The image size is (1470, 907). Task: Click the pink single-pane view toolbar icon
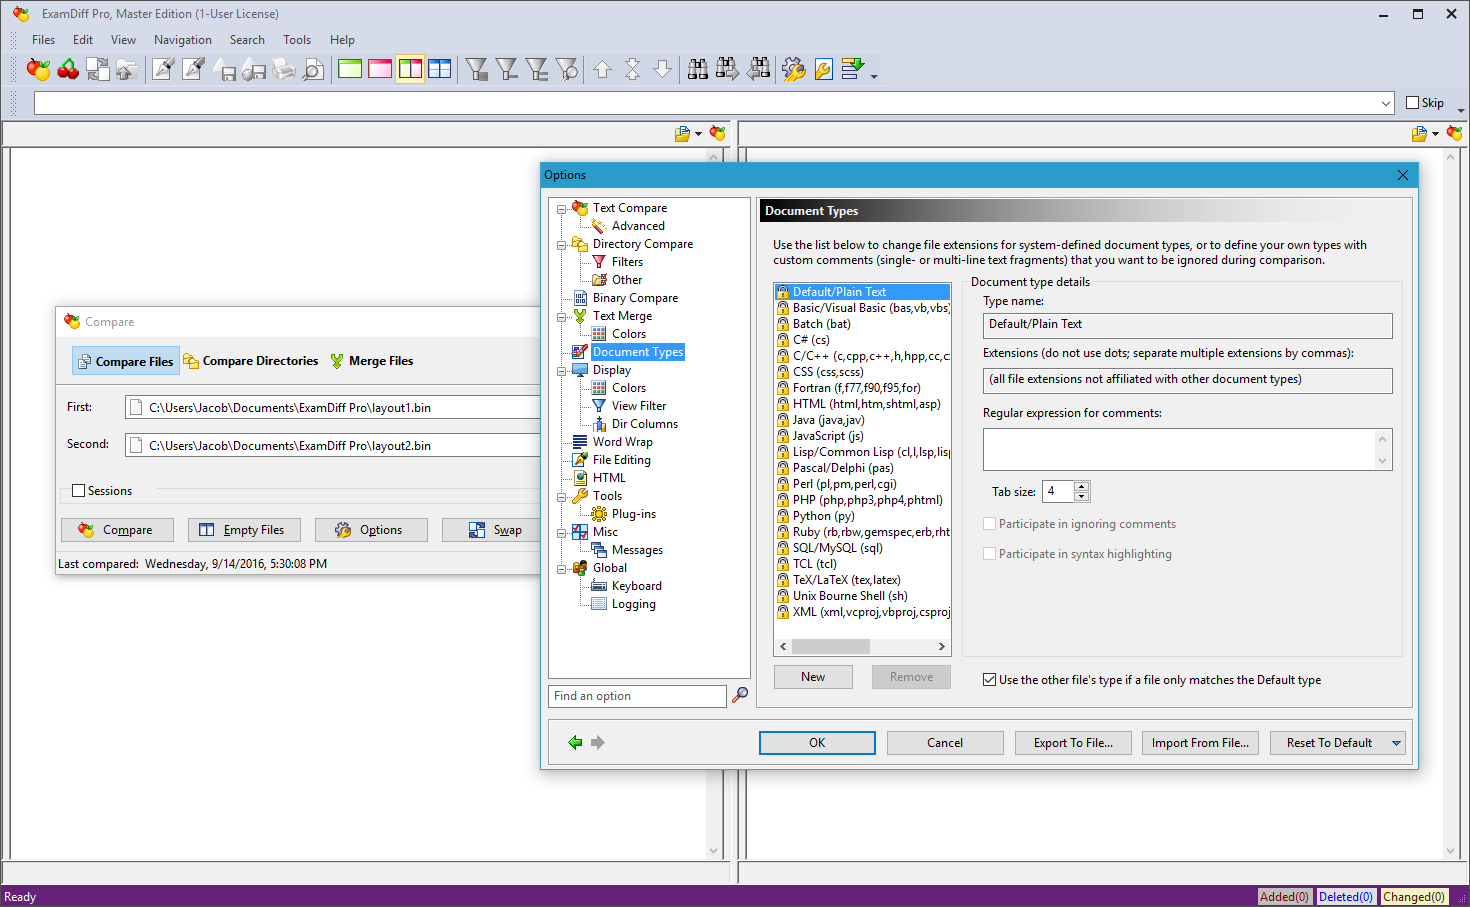[380, 69]
